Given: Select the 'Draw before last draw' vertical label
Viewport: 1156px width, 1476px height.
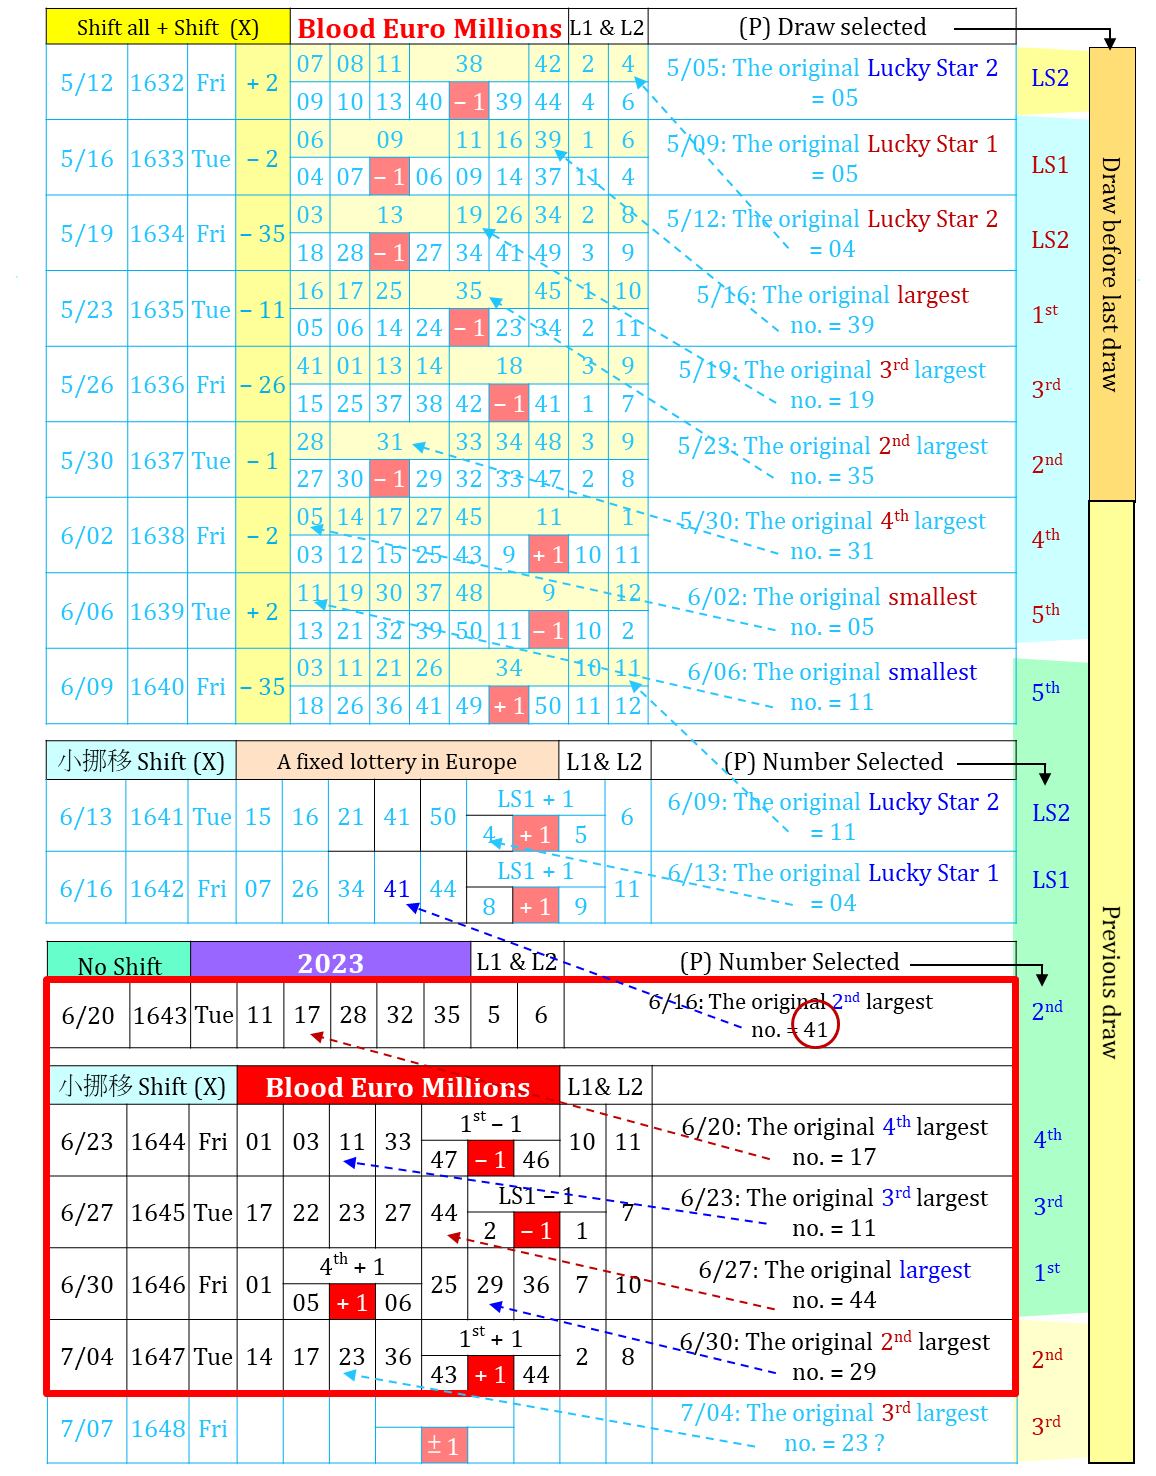Looking at the screenshot, I should coord(1111,273).
